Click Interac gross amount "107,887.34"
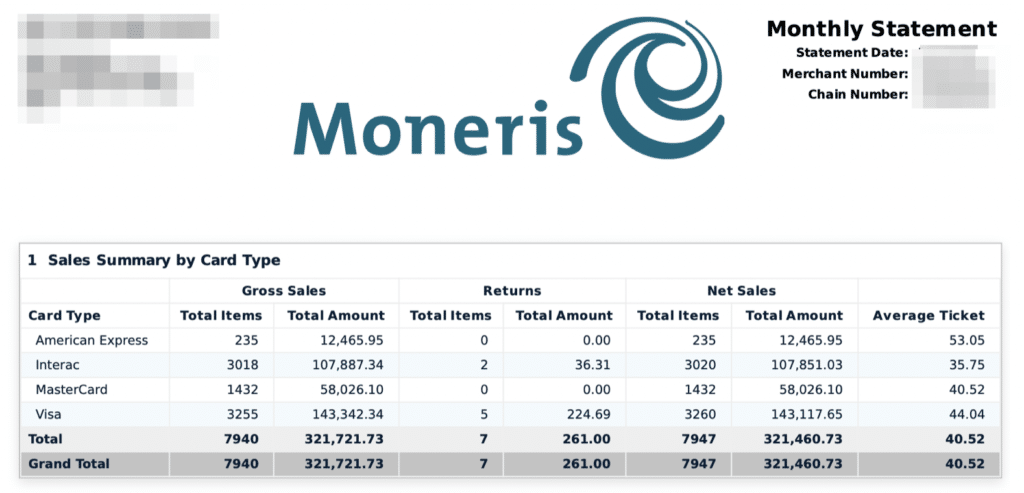 [x=347, y=365]
